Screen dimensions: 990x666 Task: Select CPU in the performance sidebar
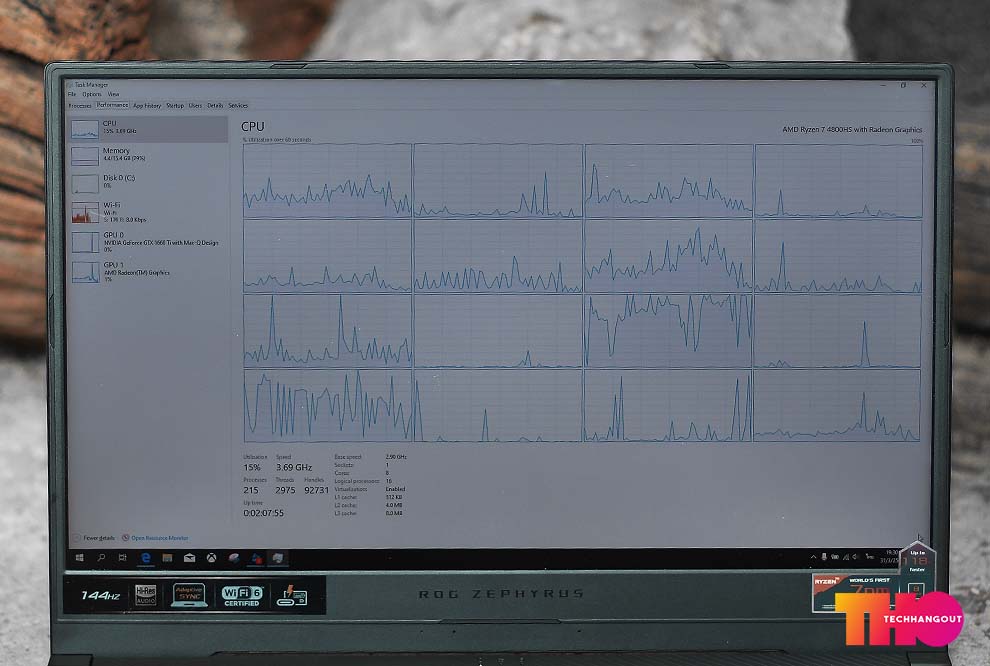tap(148, 128)
